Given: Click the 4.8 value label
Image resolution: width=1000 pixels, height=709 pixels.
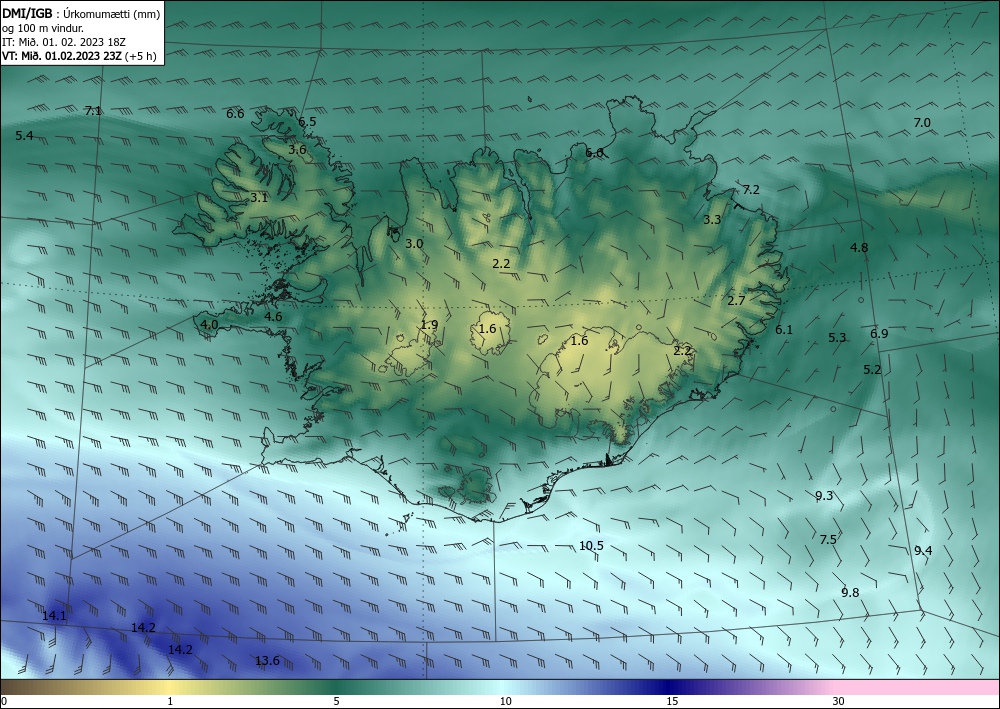Looking at the screenshot, I should coord(859,247).
